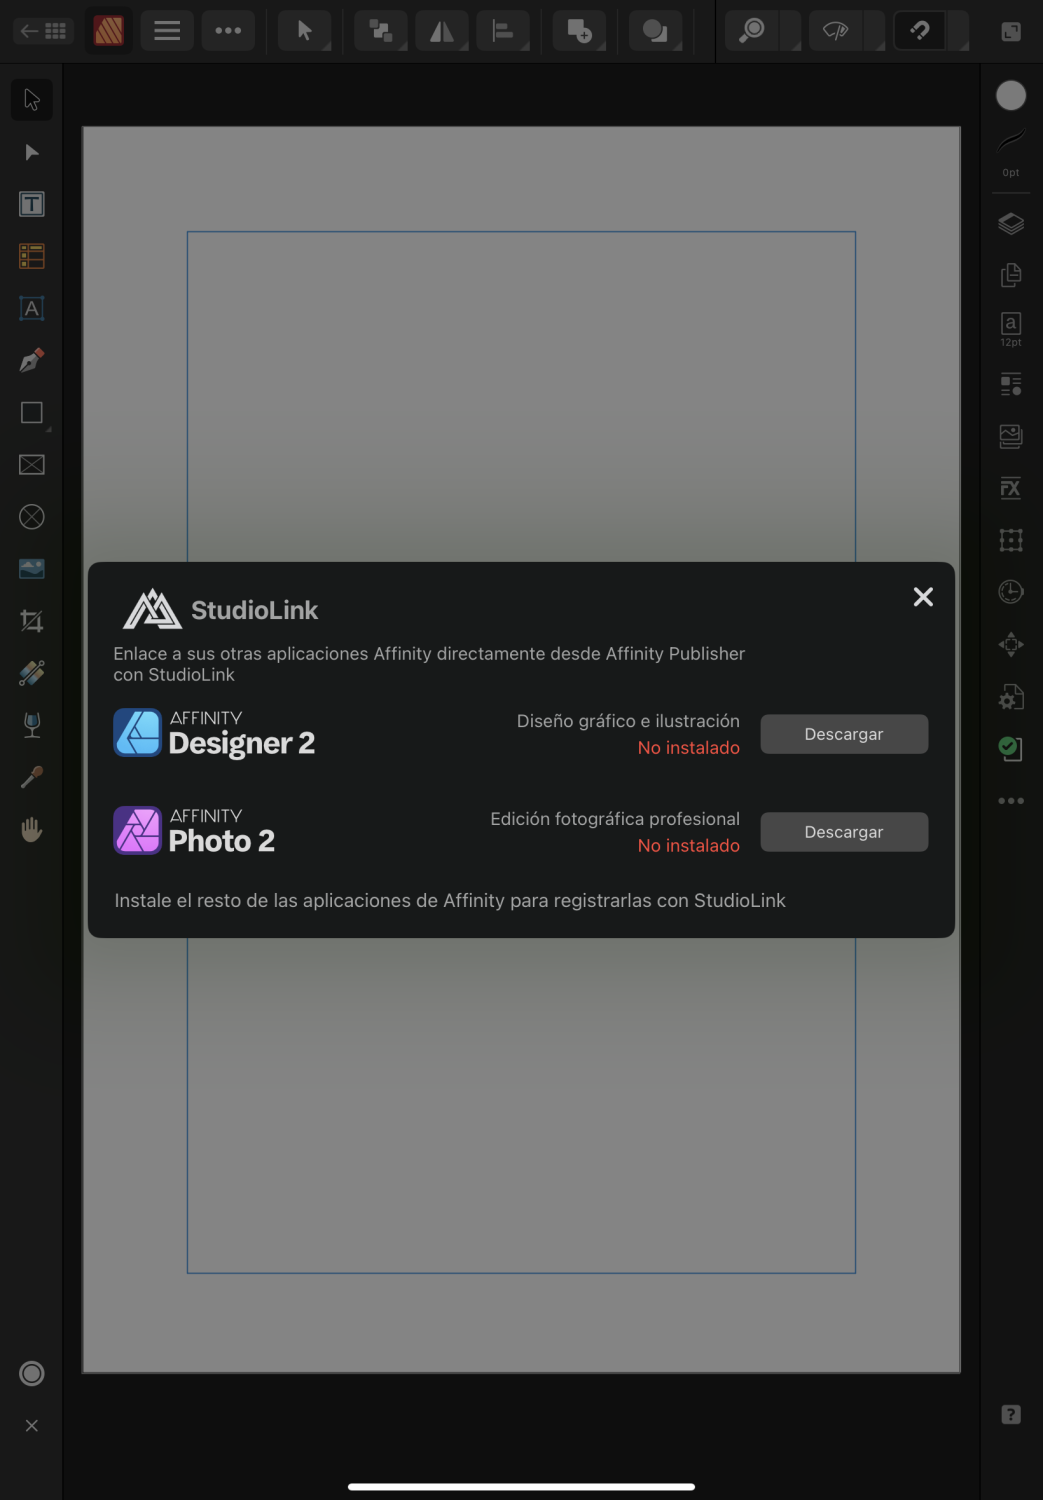
Task: Select the Frame Text tool
Action: [x=32, y=204]
